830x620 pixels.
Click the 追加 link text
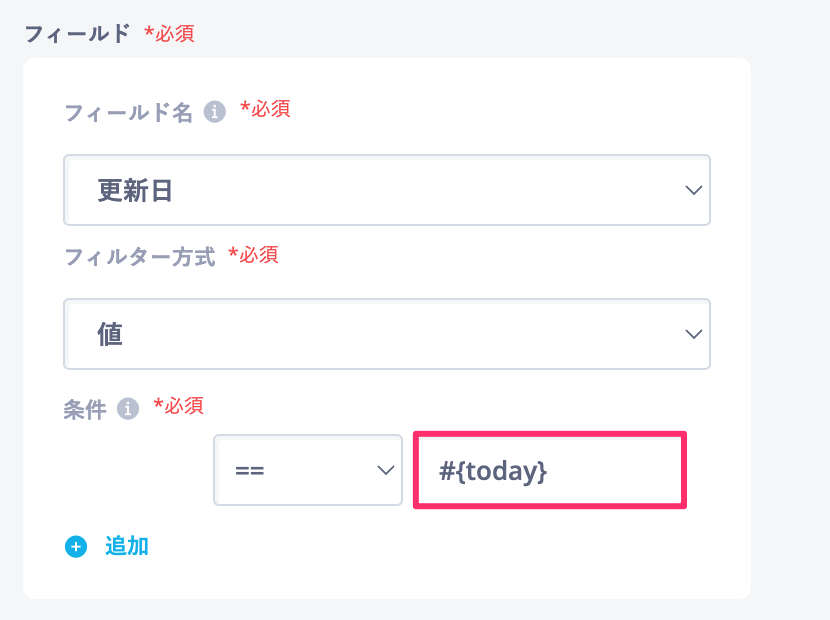point(127,546)
